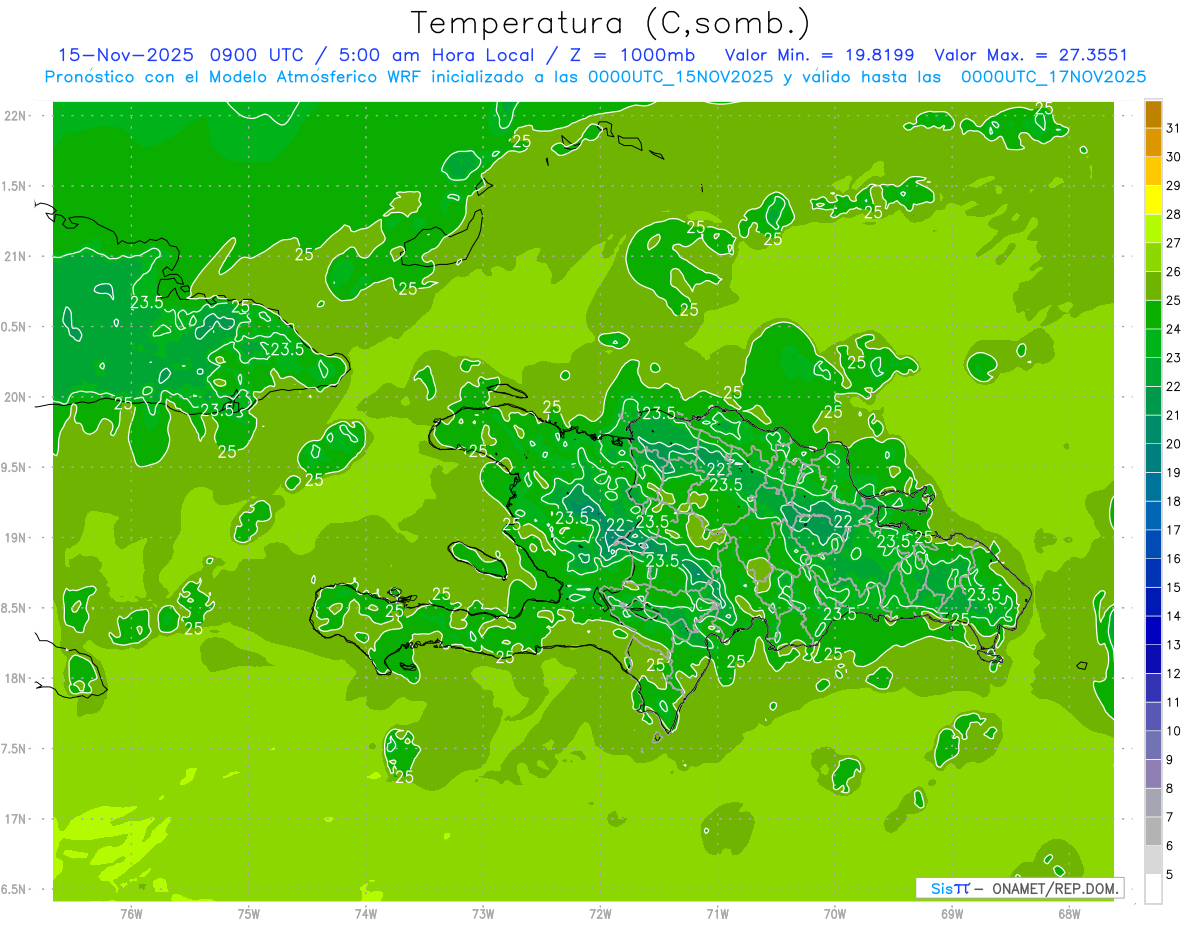
Task: Click the orange legend swatch above 31
Action: coord(1153,114)
